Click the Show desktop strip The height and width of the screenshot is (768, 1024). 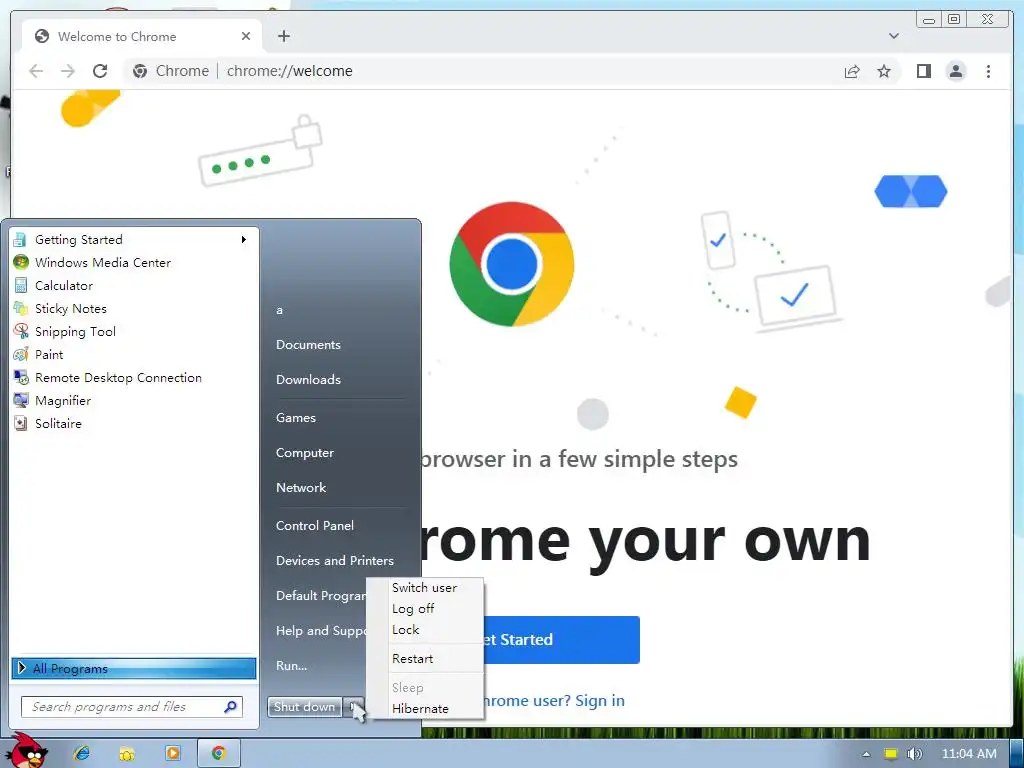coord(1016,754)
